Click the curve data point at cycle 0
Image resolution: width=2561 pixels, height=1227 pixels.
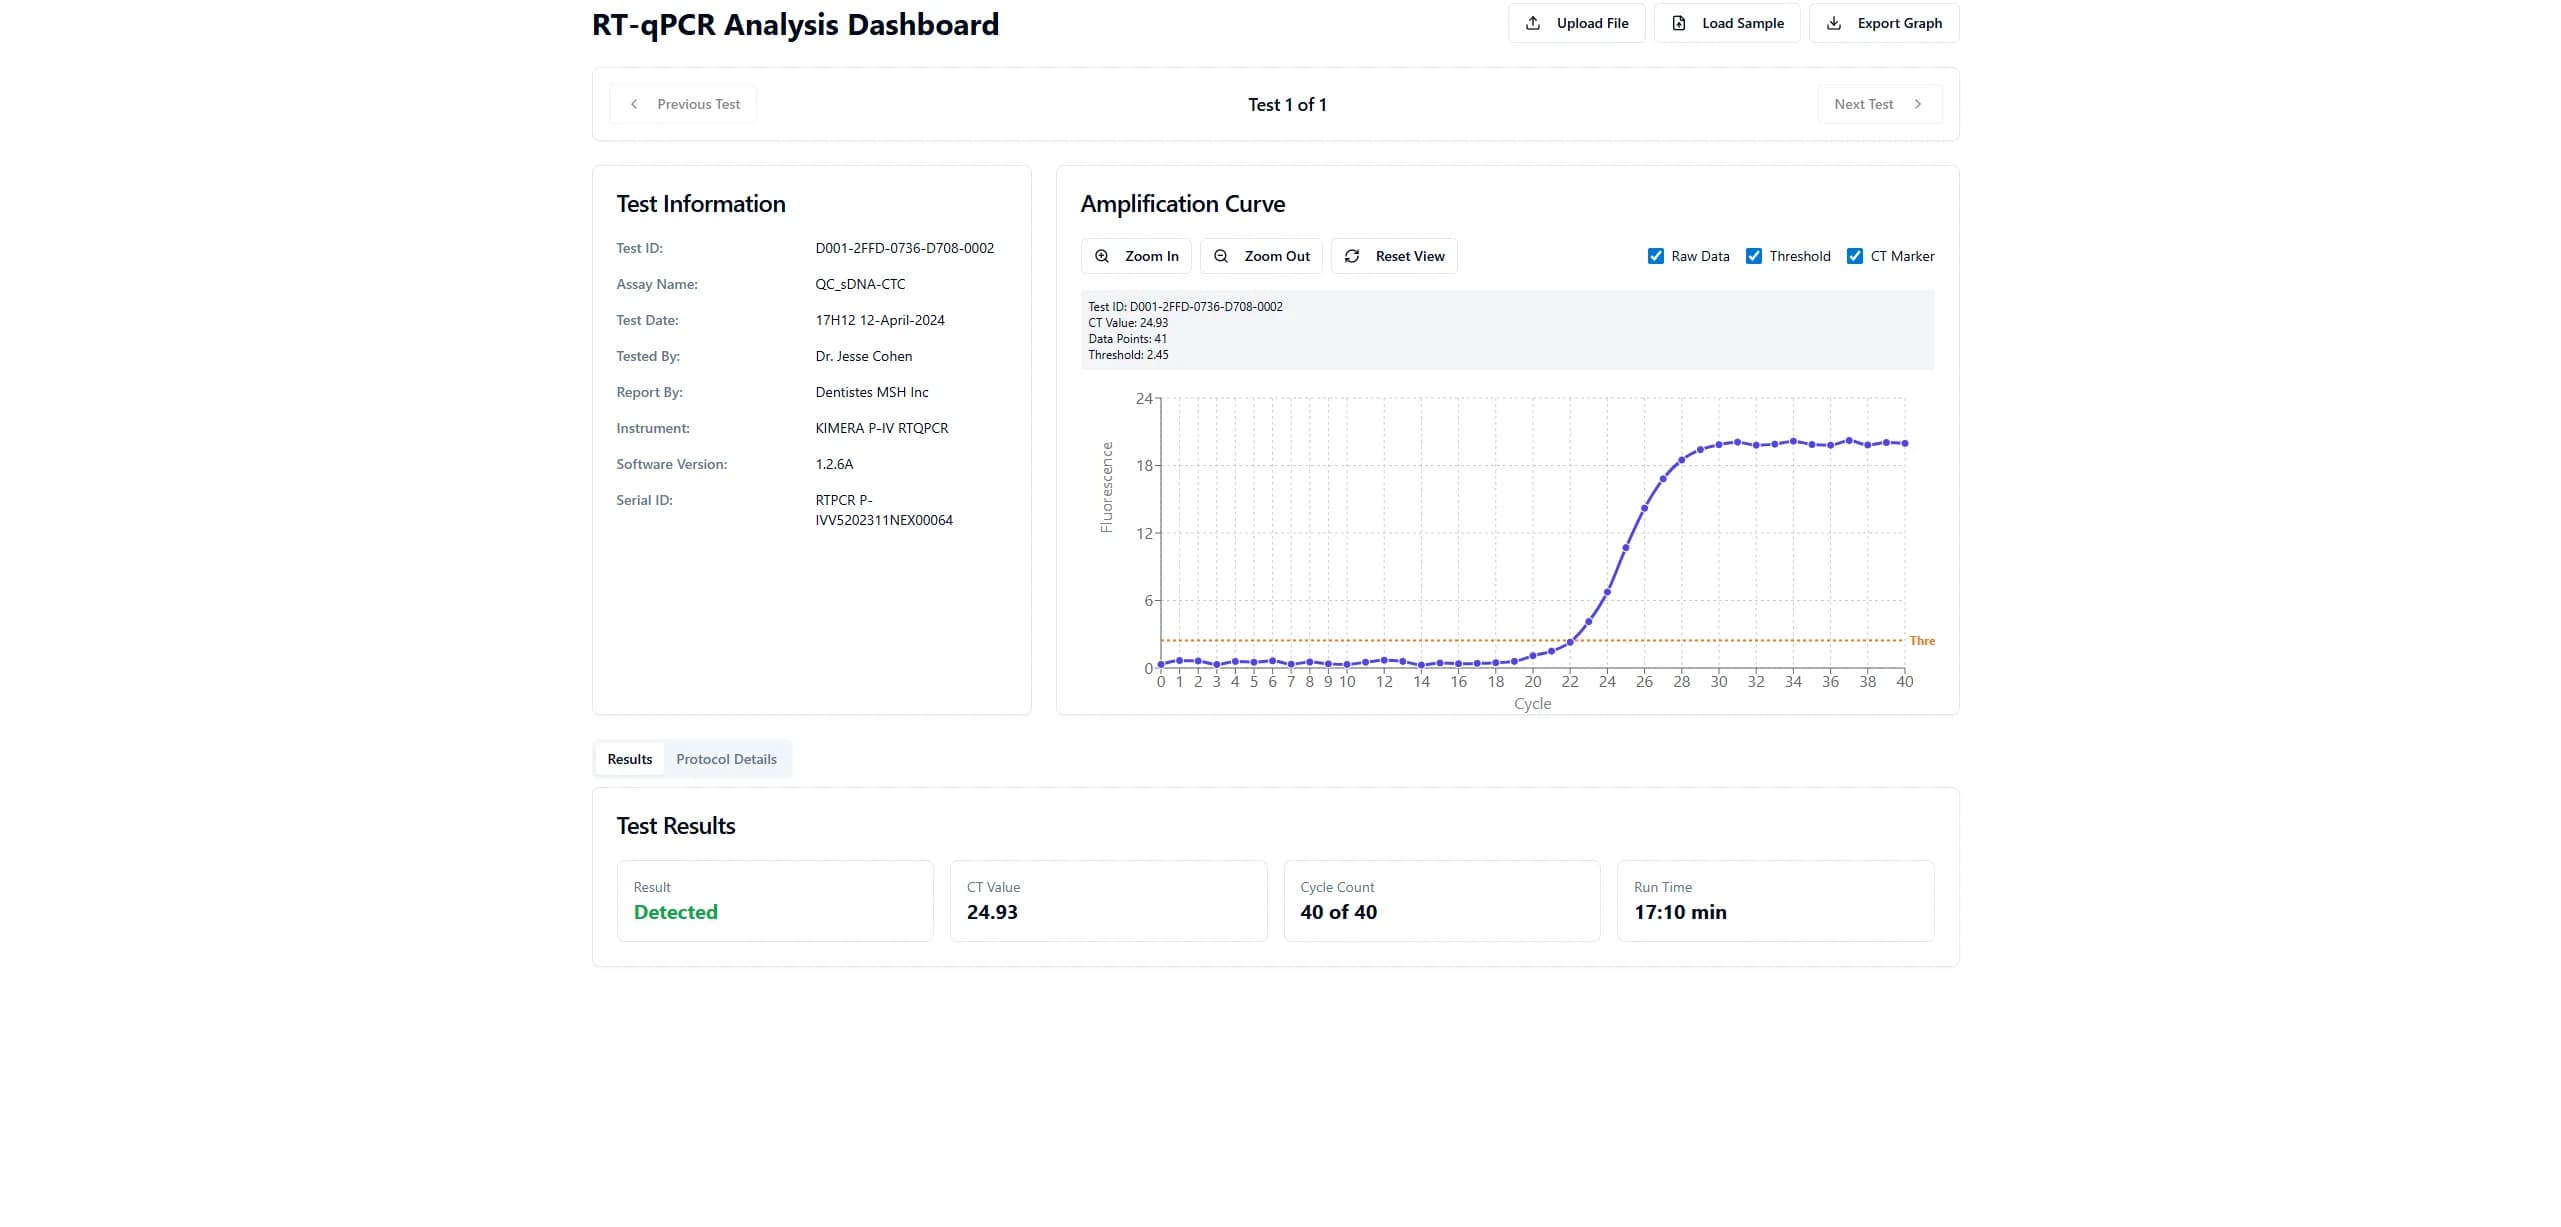point(1161,664)
